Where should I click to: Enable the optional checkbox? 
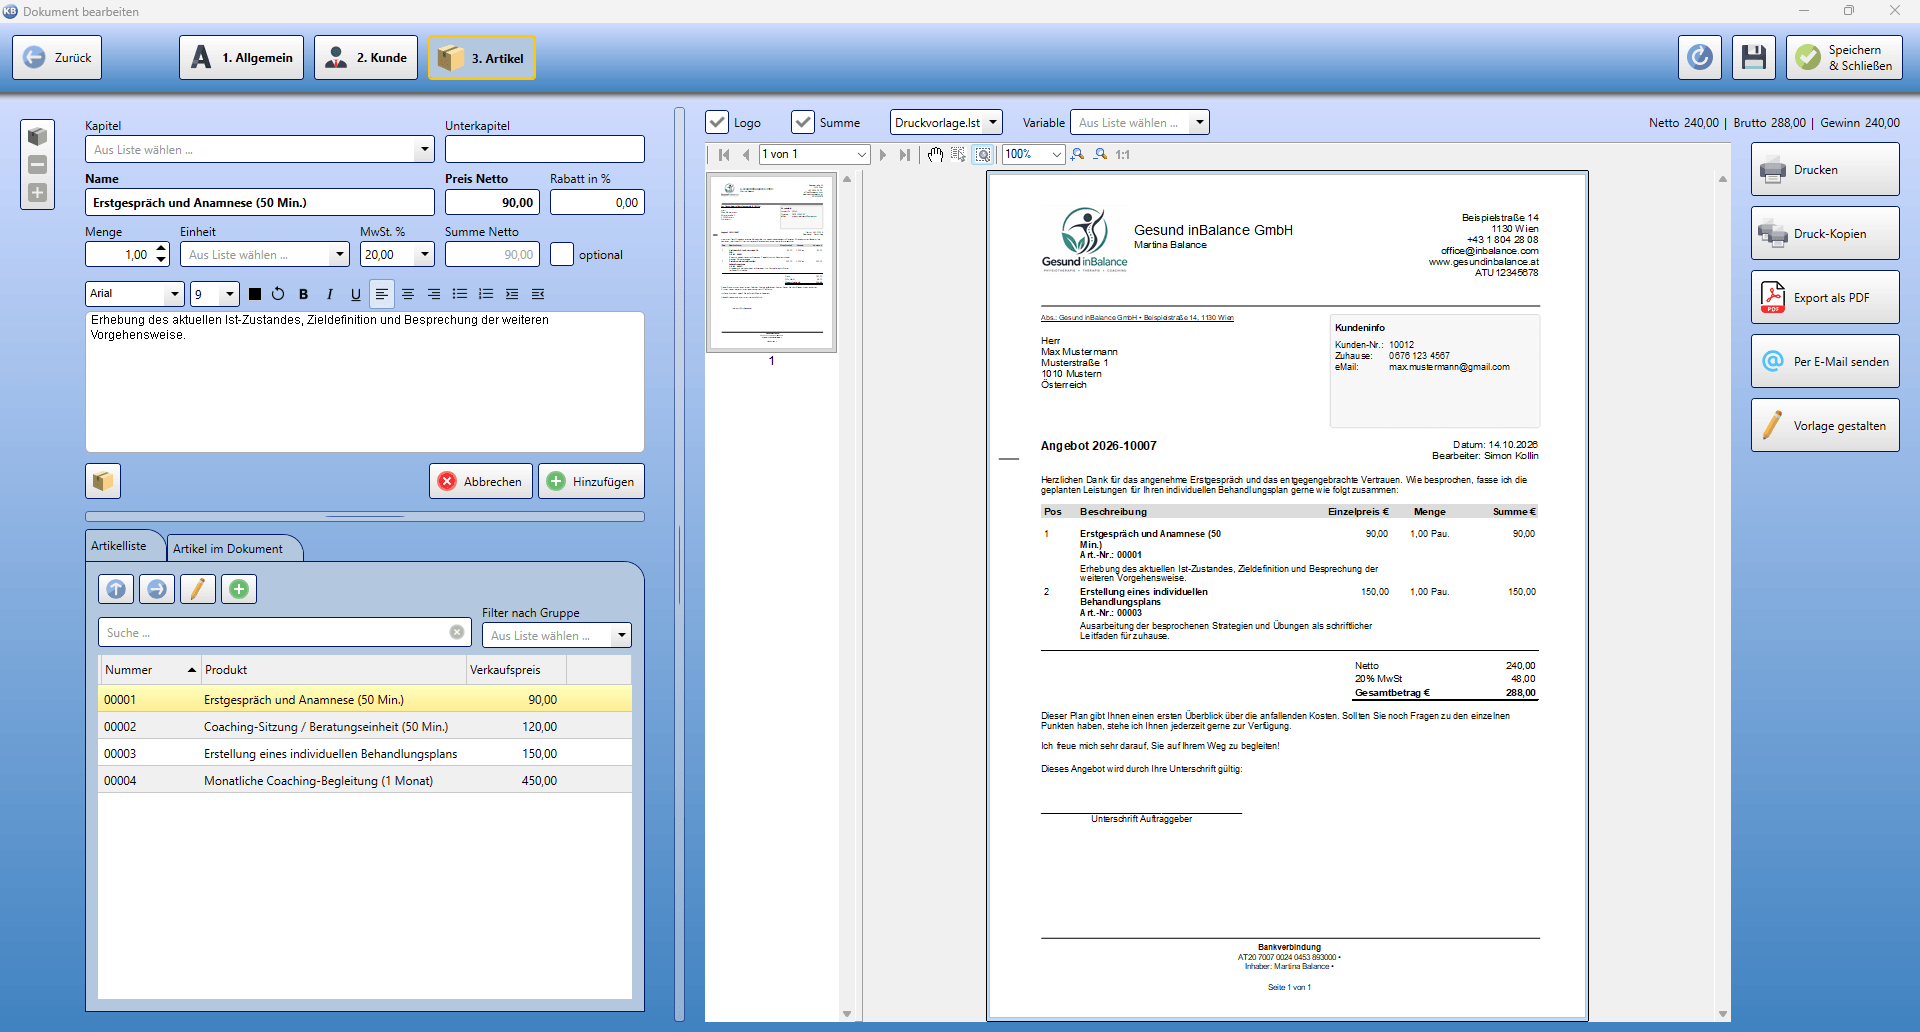(562, 254)
